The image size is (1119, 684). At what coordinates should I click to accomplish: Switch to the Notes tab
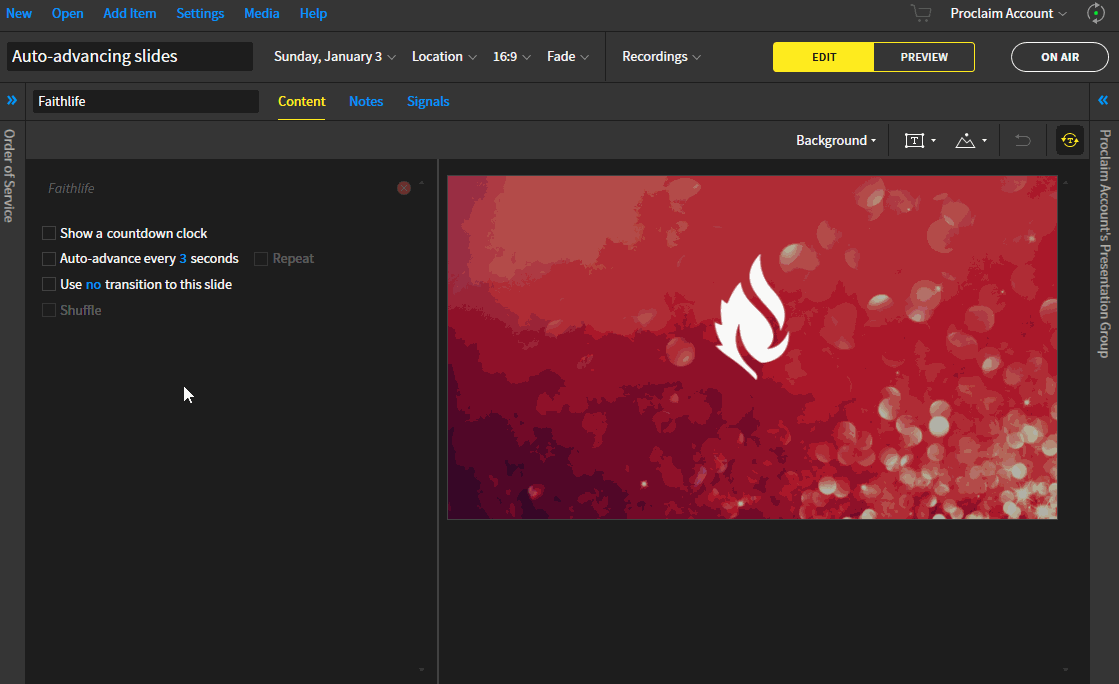366,101
